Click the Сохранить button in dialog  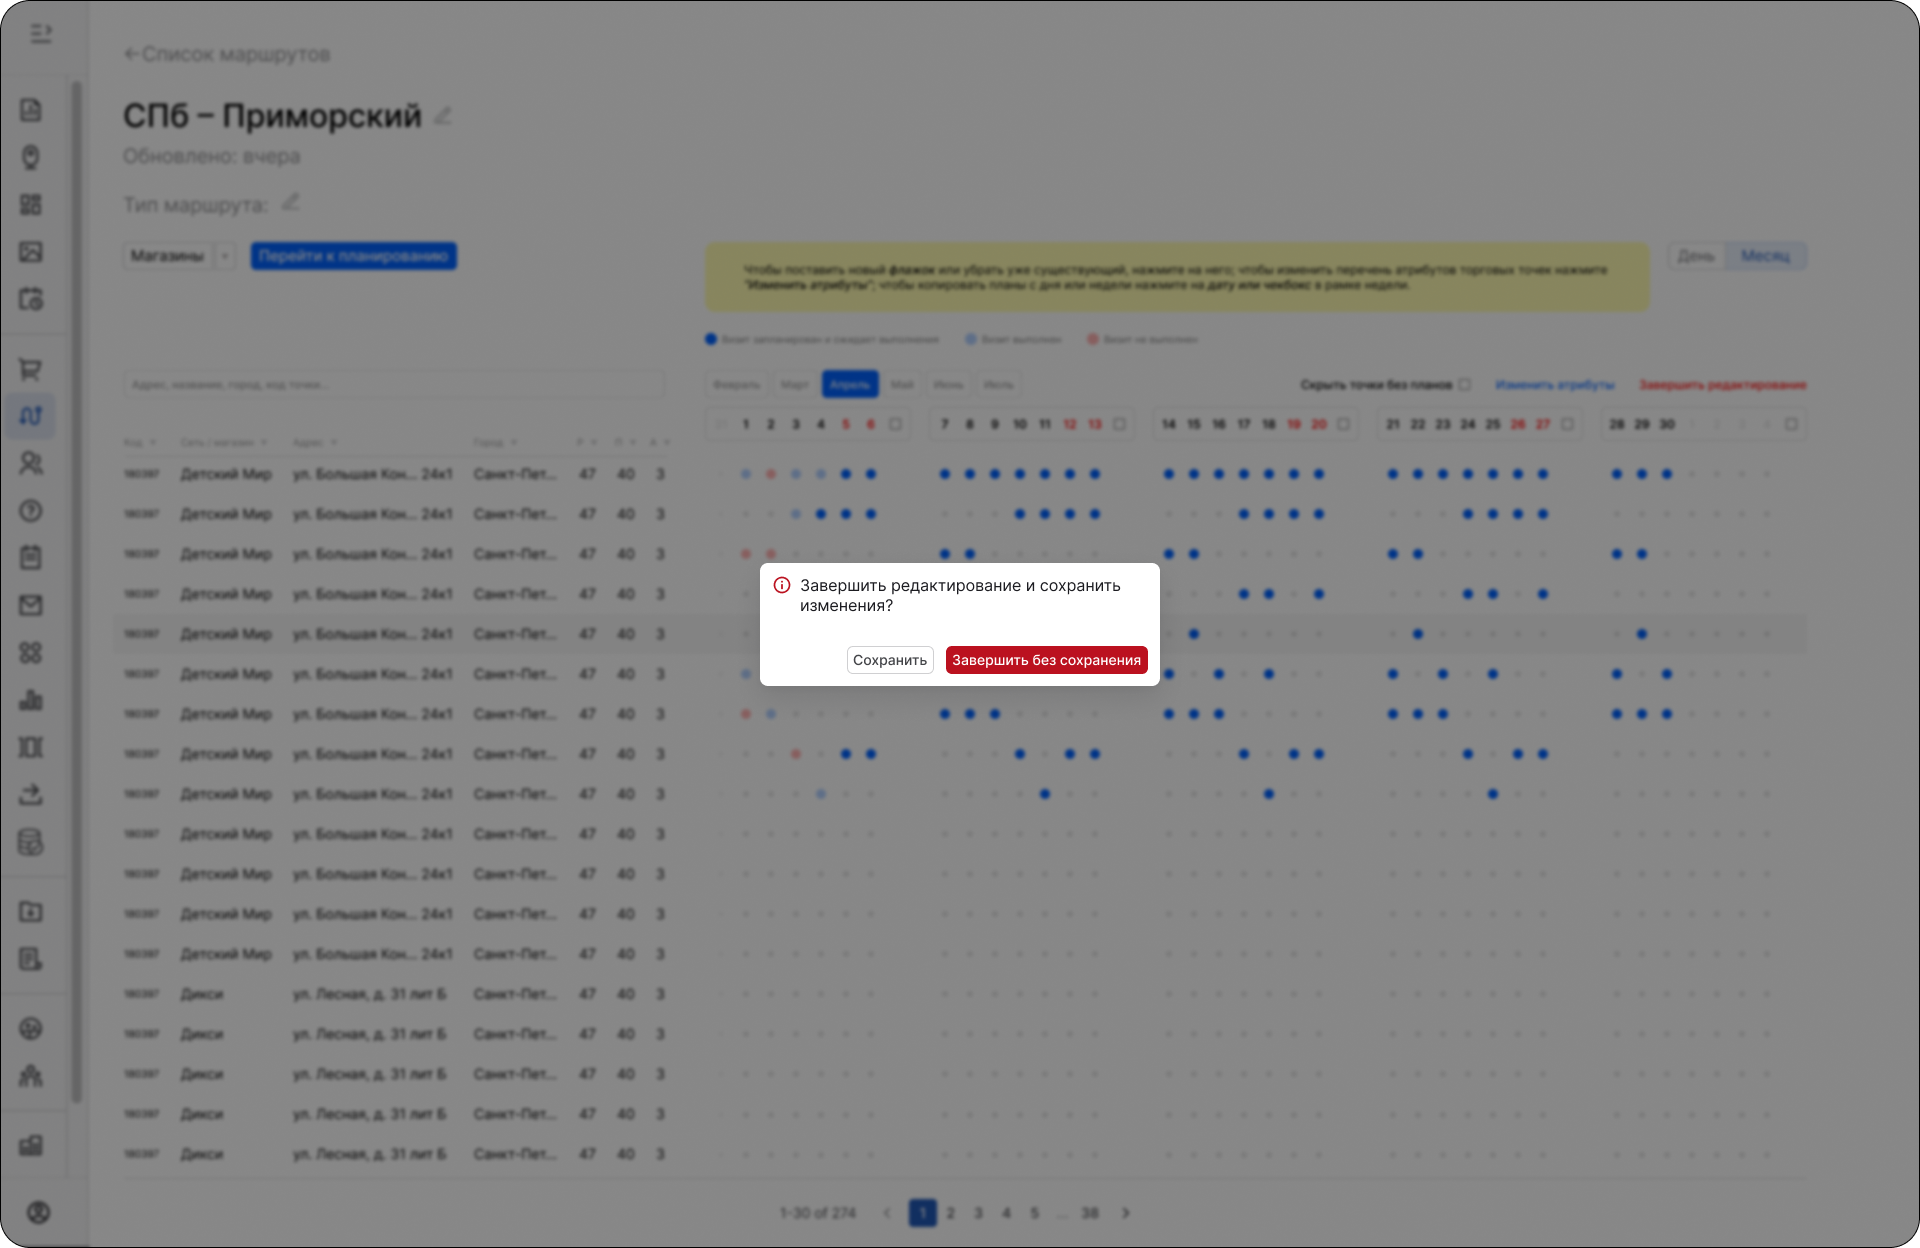(x=889, y=660)
